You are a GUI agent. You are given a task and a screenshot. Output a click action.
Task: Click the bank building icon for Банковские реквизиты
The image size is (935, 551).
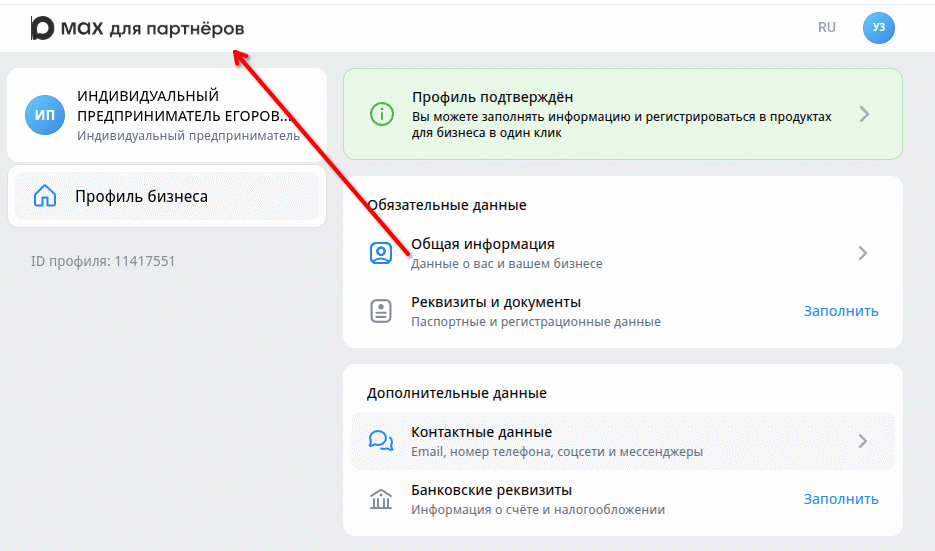tap(381, 499)
